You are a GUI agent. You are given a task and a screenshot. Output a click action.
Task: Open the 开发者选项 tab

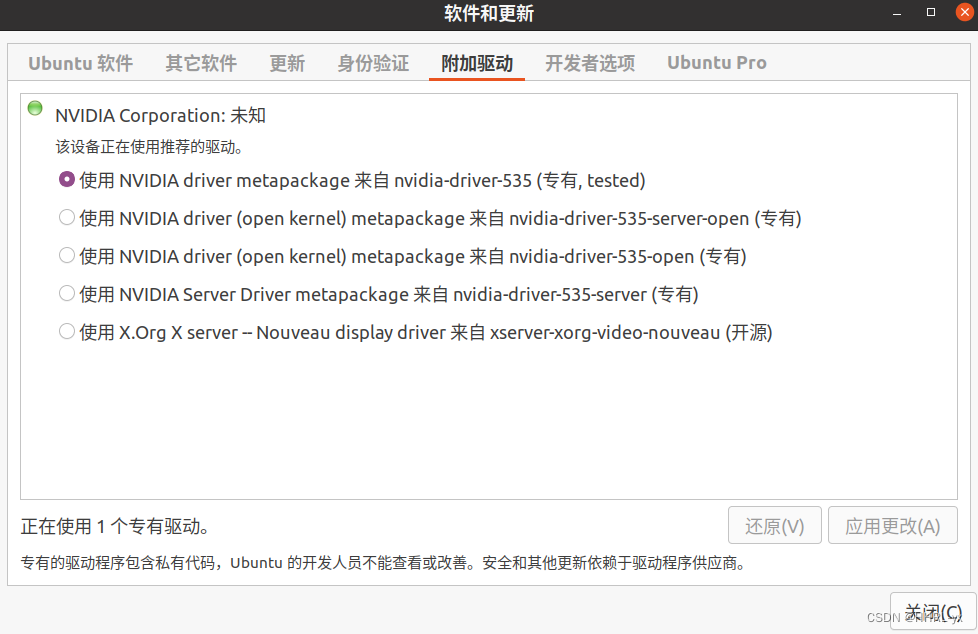click(590, 63)
